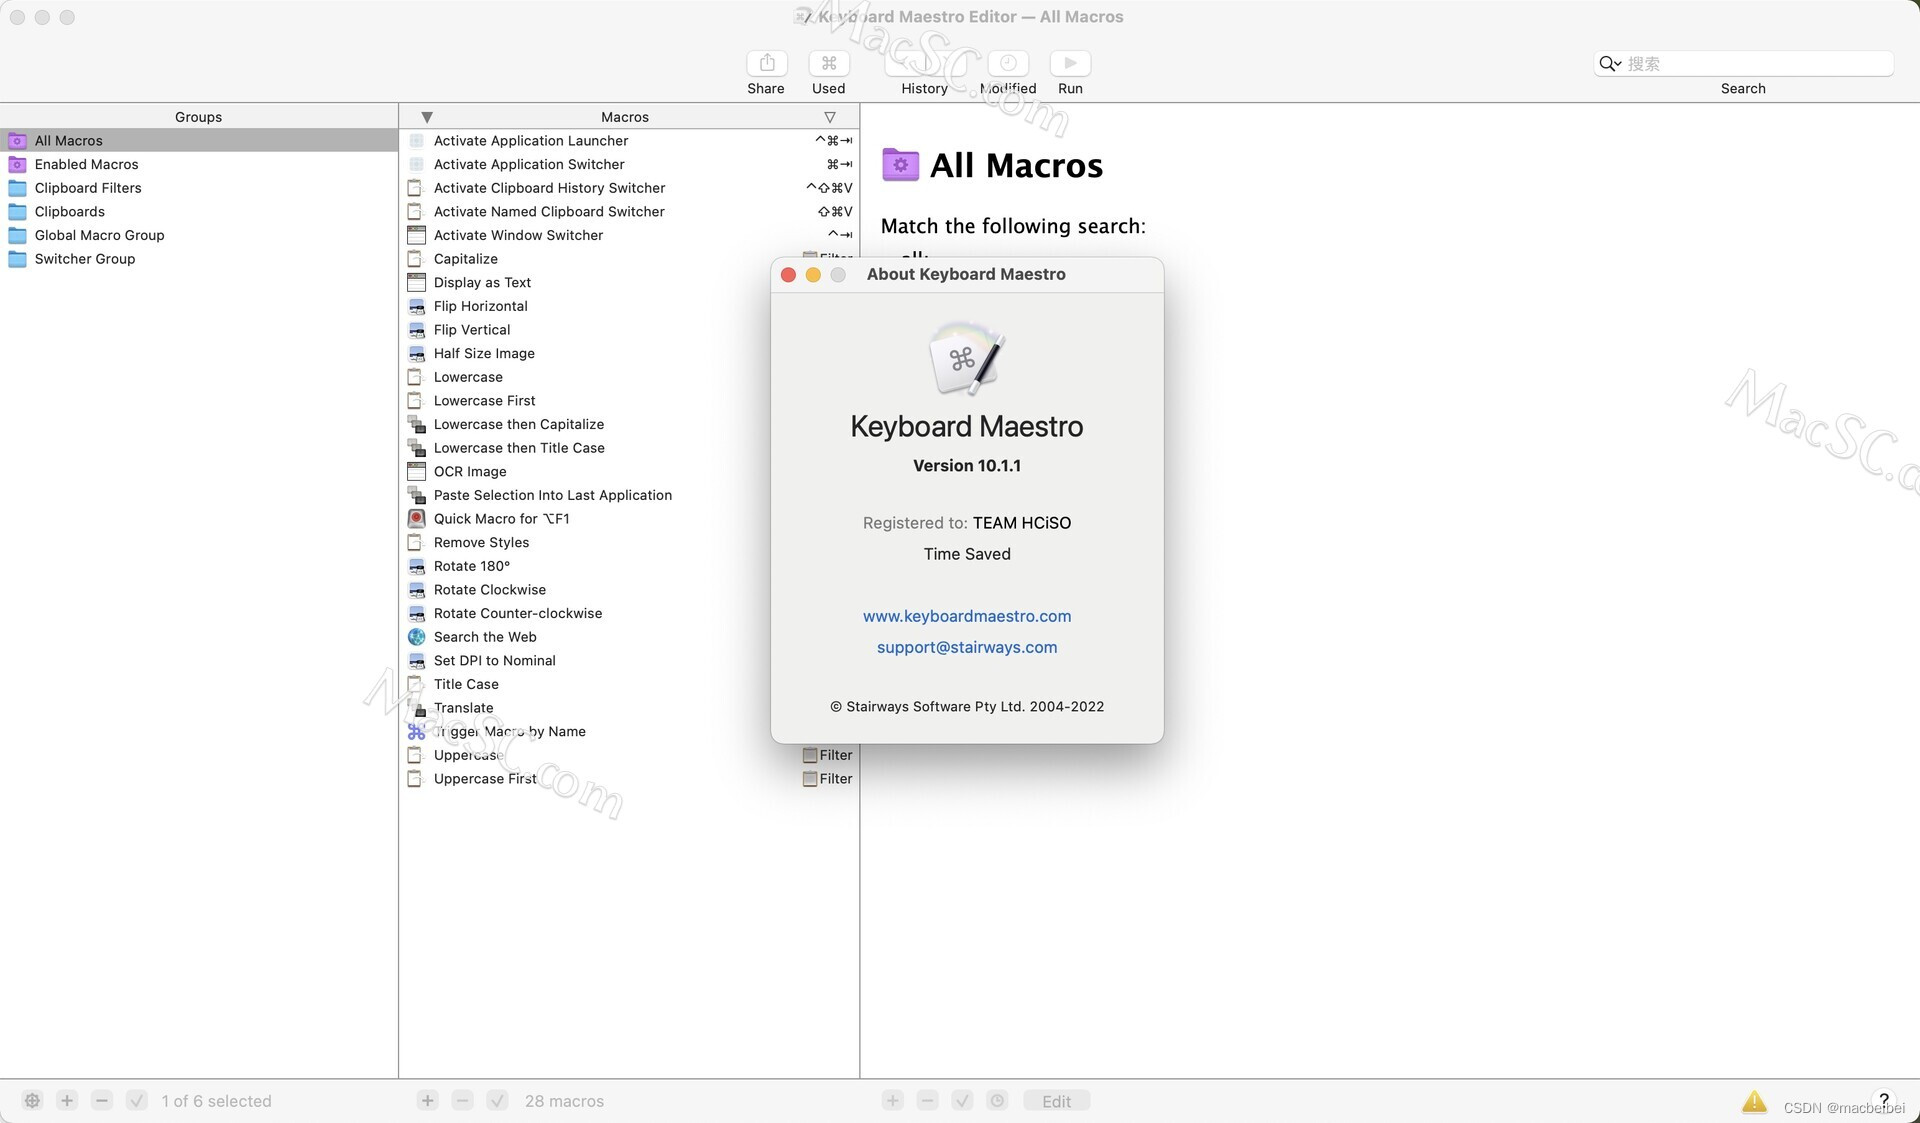This screenshot has height=1123, width=1920.
Task: Select the OCR Image macro
Action: [470, 472]
